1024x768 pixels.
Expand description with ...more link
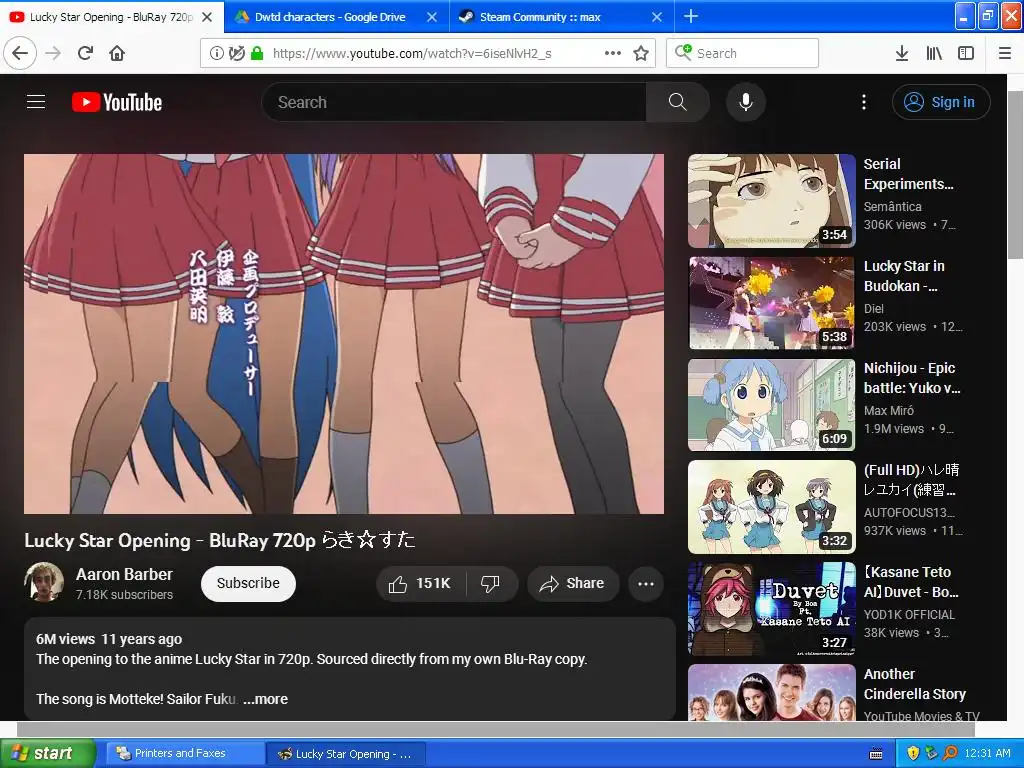pyautogui.click(x=265, y=699)
